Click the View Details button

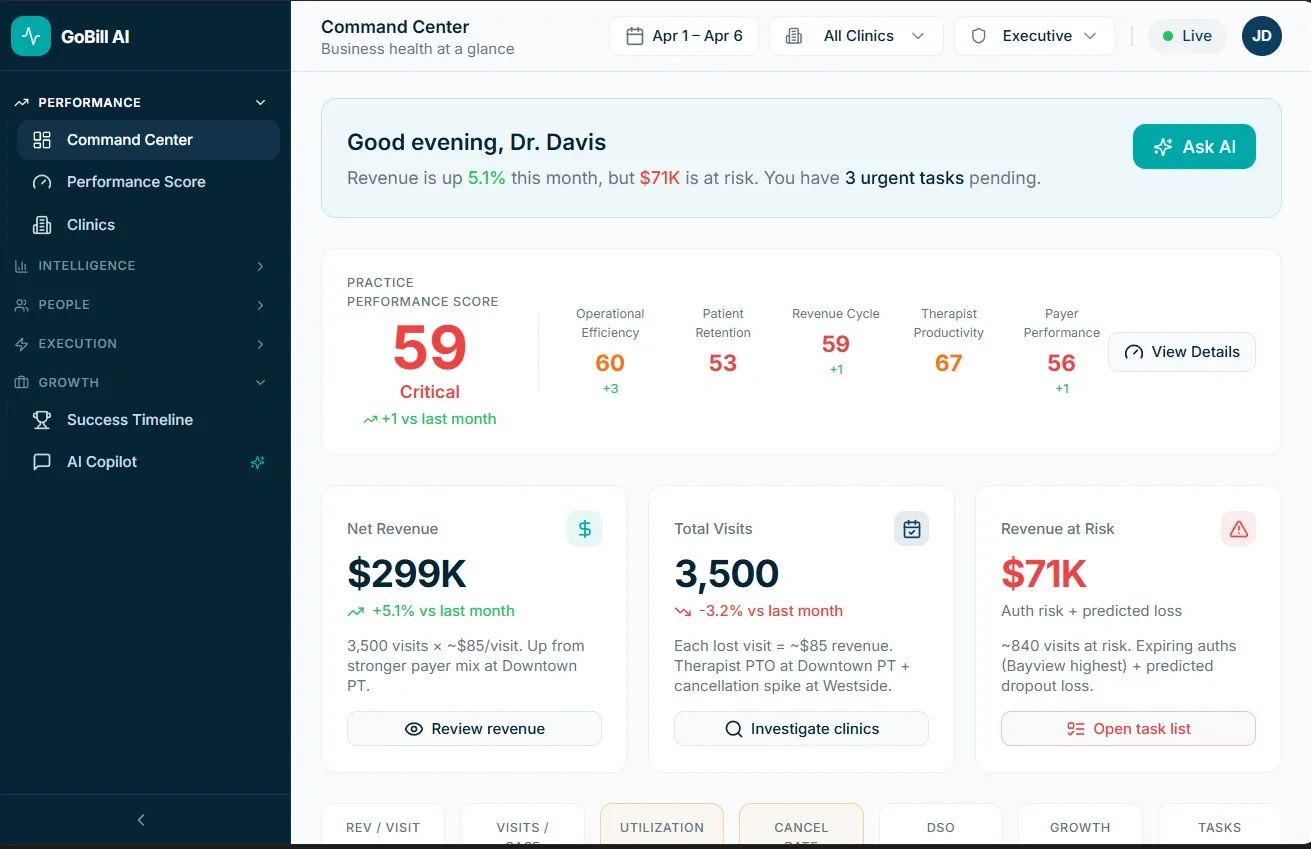point(1182,352)
